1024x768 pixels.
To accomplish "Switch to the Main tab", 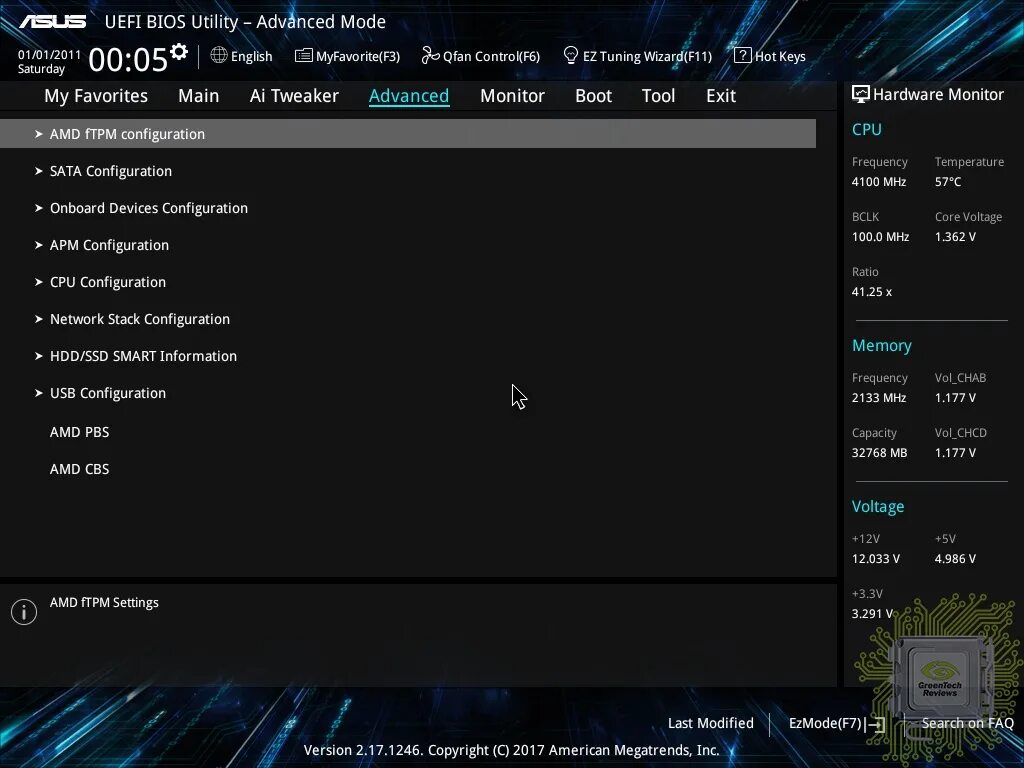I will pos(199,96).
